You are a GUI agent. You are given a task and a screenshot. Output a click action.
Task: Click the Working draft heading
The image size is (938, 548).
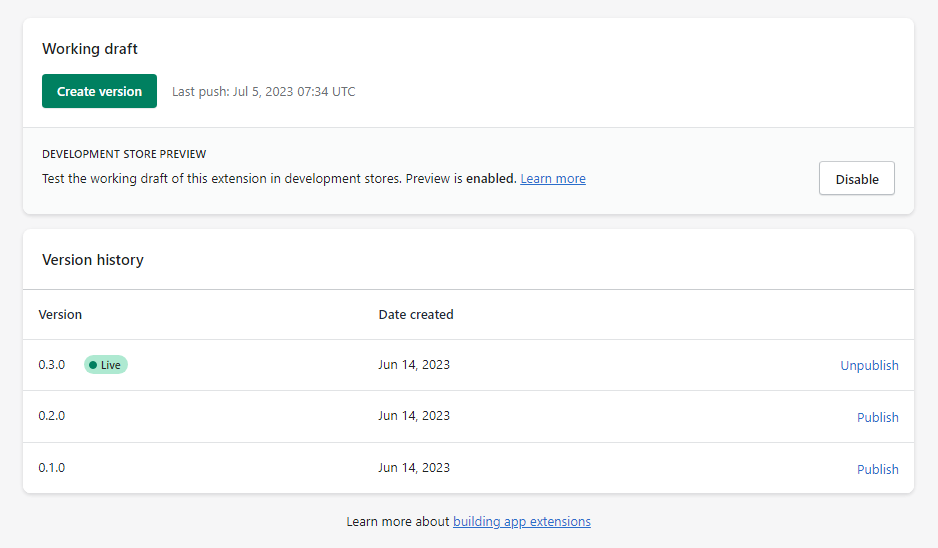[90, 49]
